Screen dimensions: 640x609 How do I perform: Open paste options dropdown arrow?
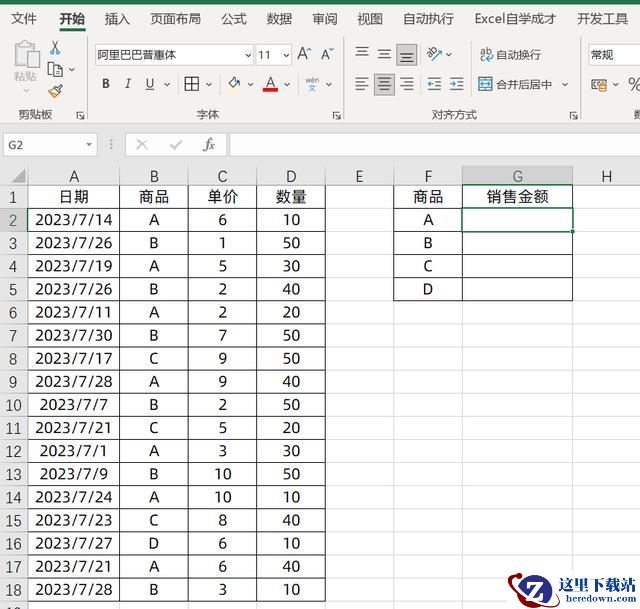point(27,91)
